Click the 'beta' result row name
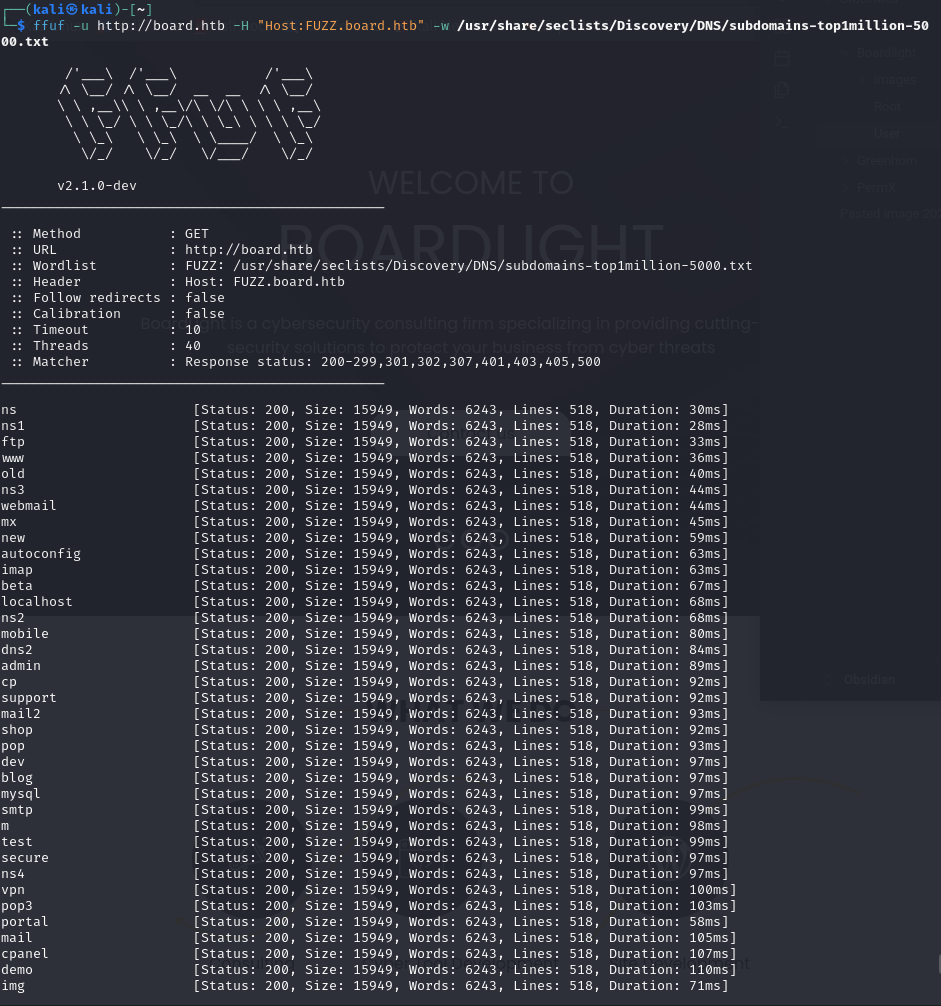The width and height of the screenshot is (941, 1006). [x=17, y=586]
